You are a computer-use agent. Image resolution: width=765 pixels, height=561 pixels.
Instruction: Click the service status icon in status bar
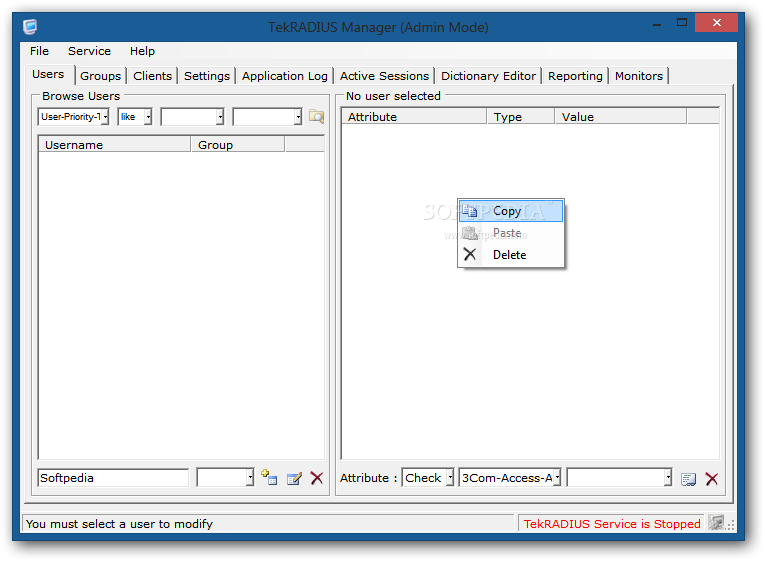point(716,522)
